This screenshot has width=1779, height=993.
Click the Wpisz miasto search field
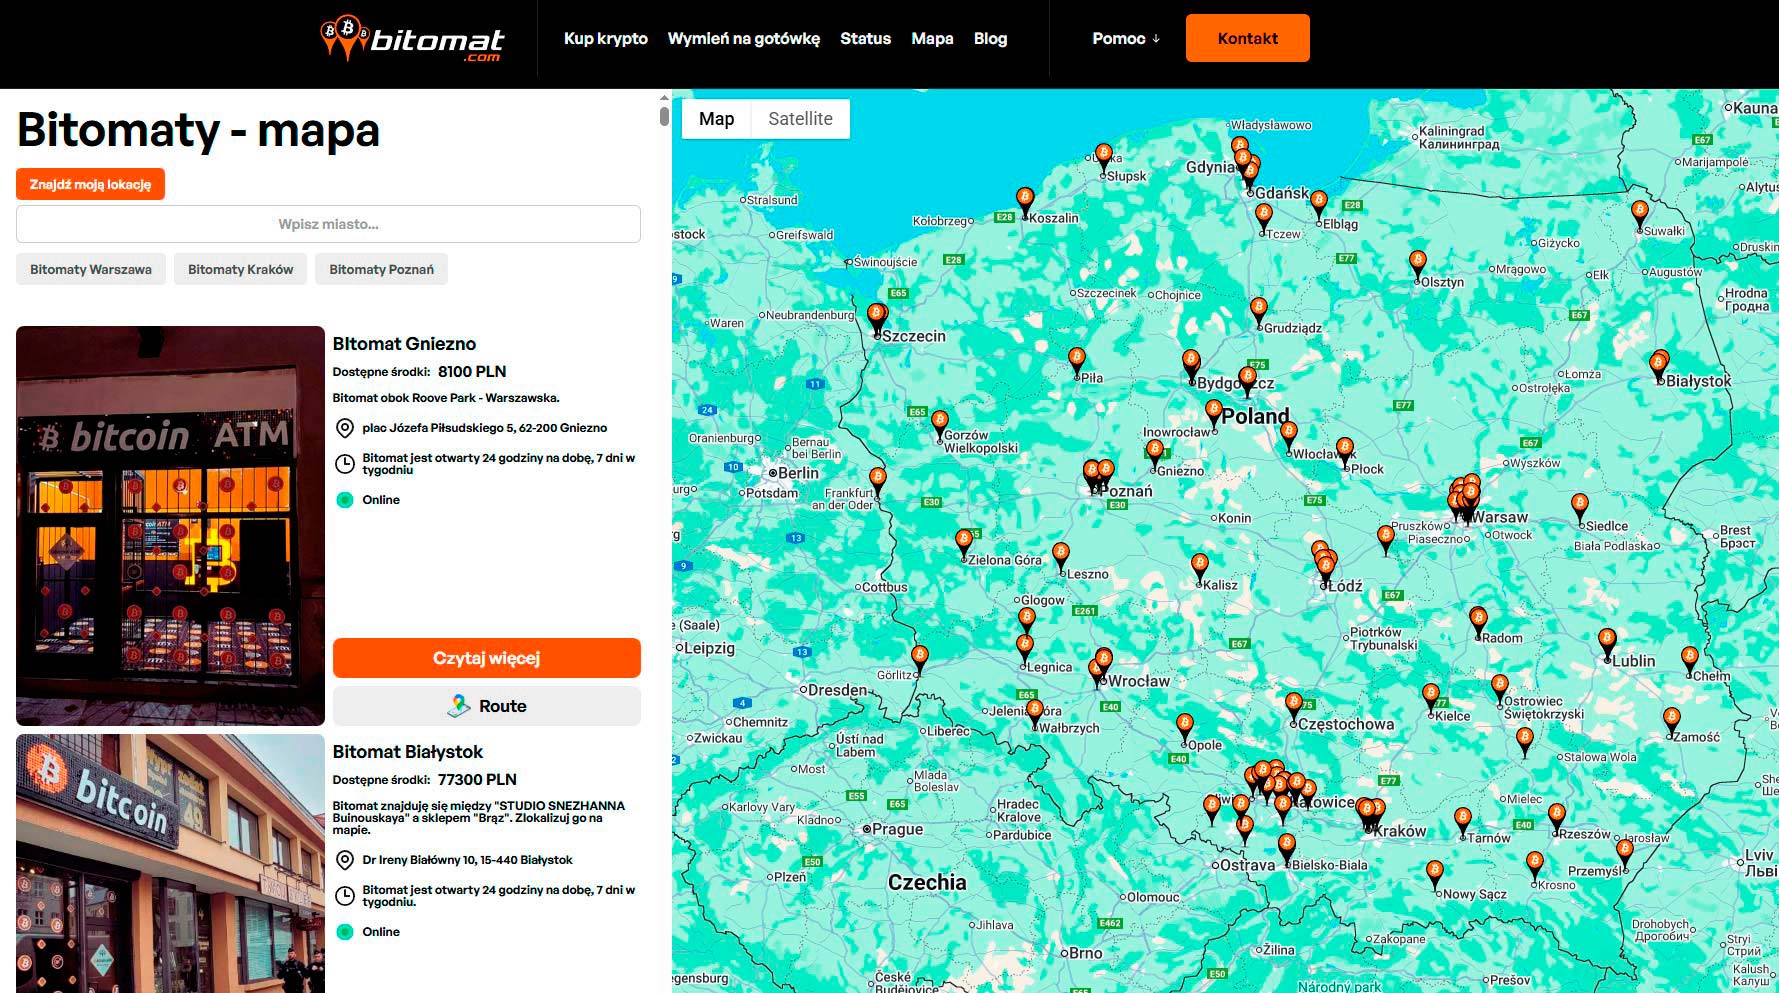[x=328, y=224]
